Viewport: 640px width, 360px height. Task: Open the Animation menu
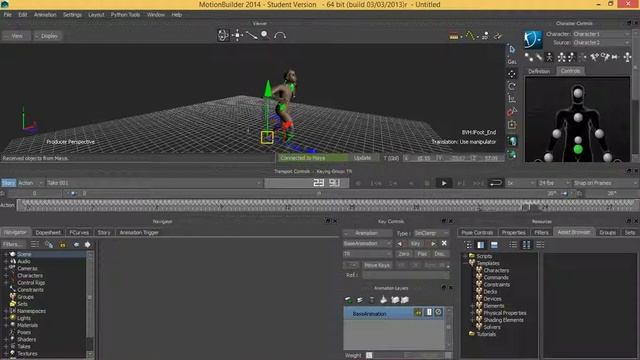click(45, 15)
